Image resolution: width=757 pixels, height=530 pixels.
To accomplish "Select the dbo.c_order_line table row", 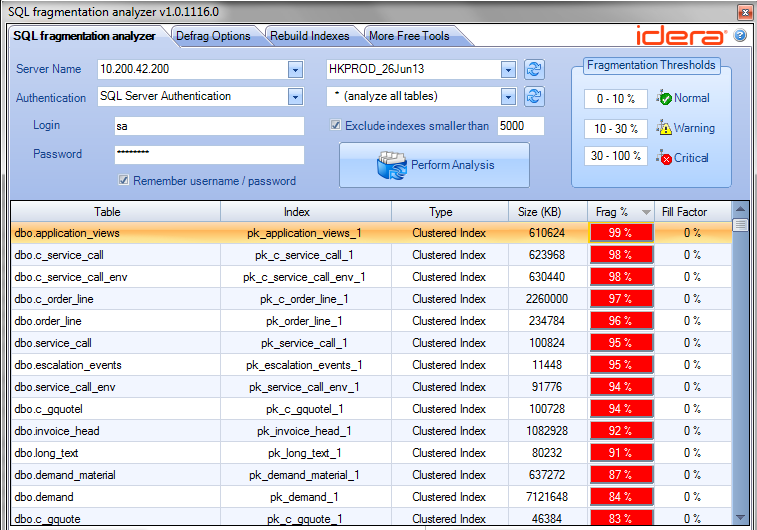I will (x=371, y=299).
